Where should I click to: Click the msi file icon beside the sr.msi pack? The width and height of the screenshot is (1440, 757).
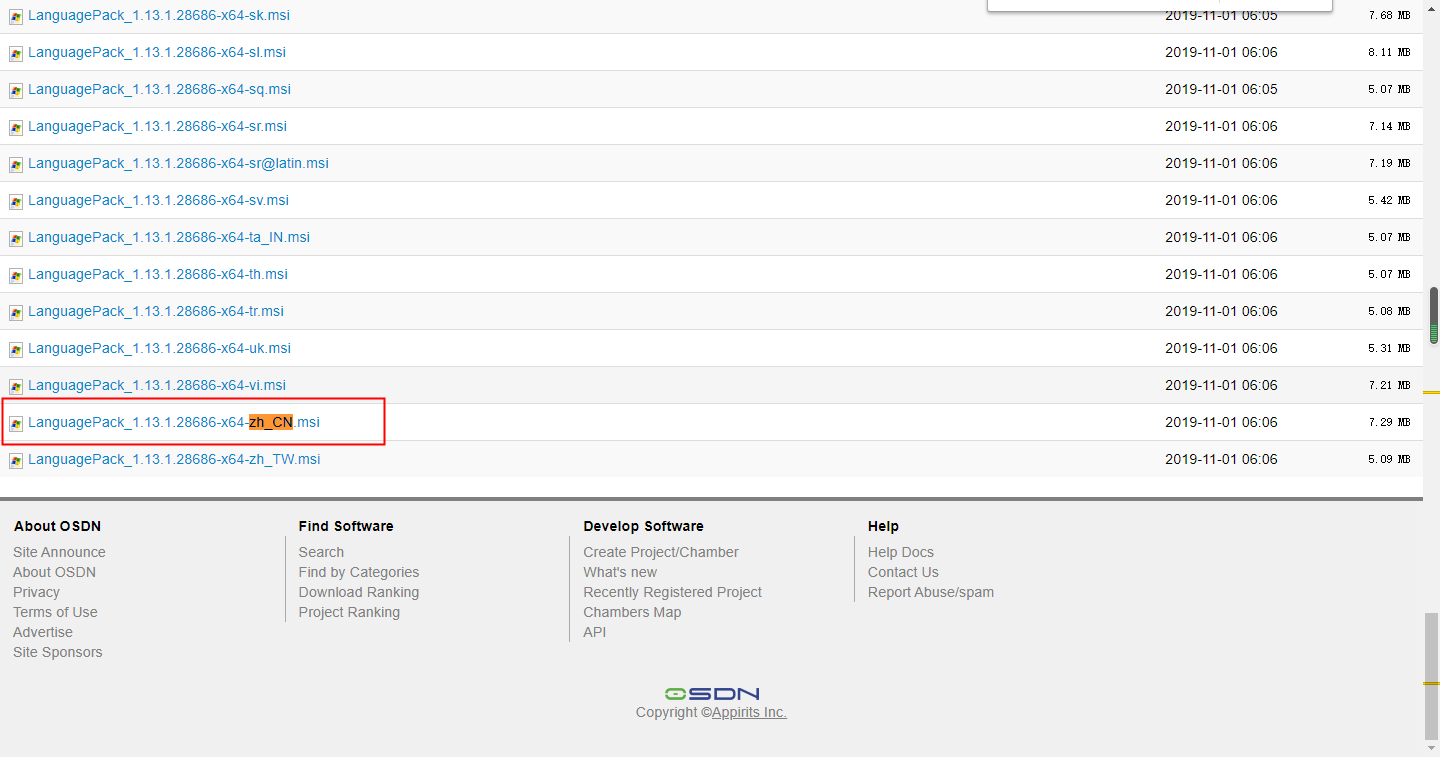(16, 128)
